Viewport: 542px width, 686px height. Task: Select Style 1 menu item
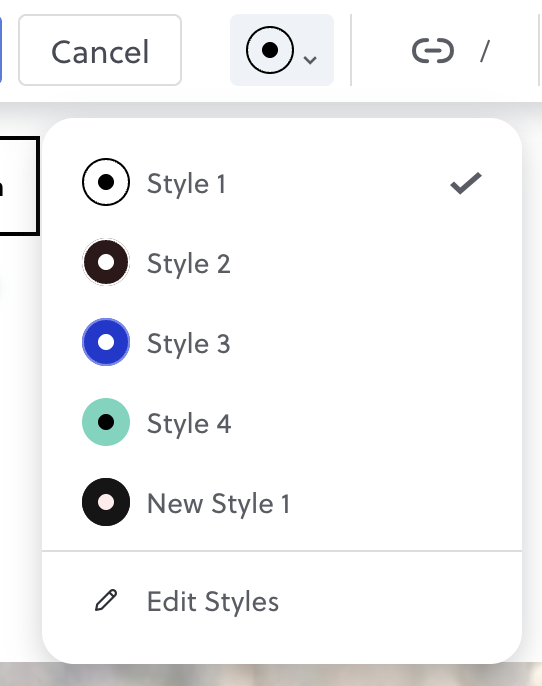tap(282, 182)
